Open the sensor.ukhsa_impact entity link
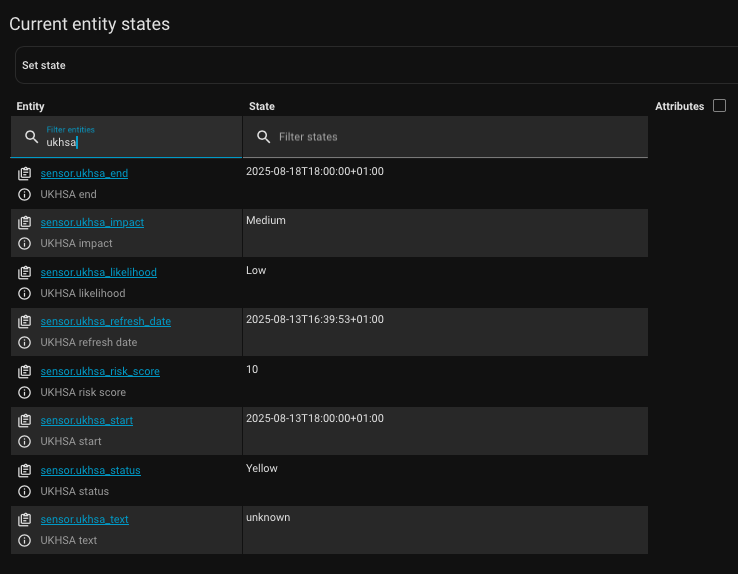 point(92,222)
